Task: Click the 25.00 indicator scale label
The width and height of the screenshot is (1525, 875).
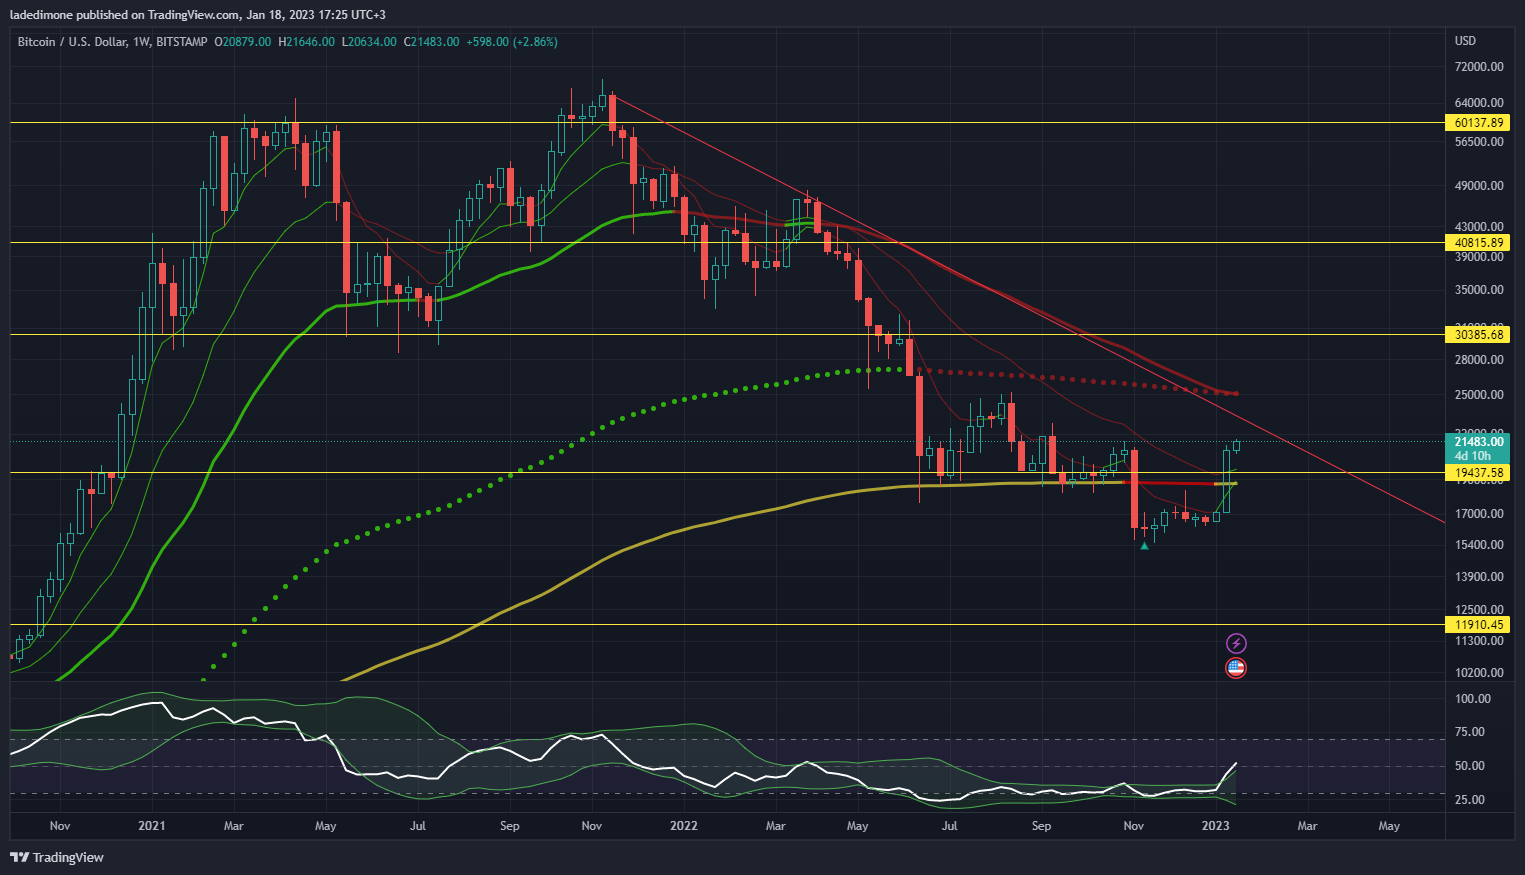Action: [1469, 800]
